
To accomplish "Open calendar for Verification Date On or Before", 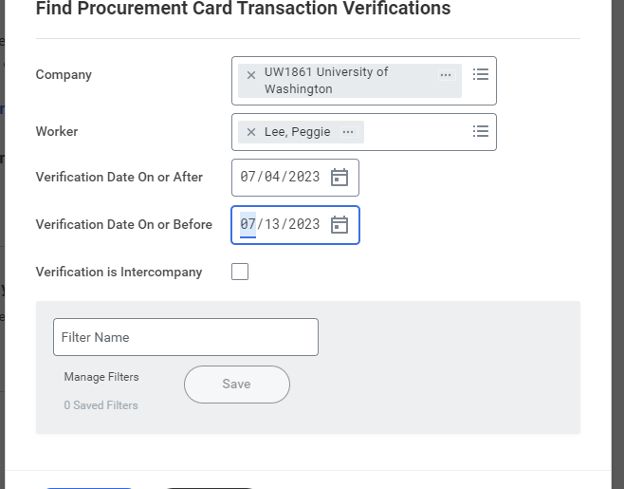I will click(x=339, y=225).
